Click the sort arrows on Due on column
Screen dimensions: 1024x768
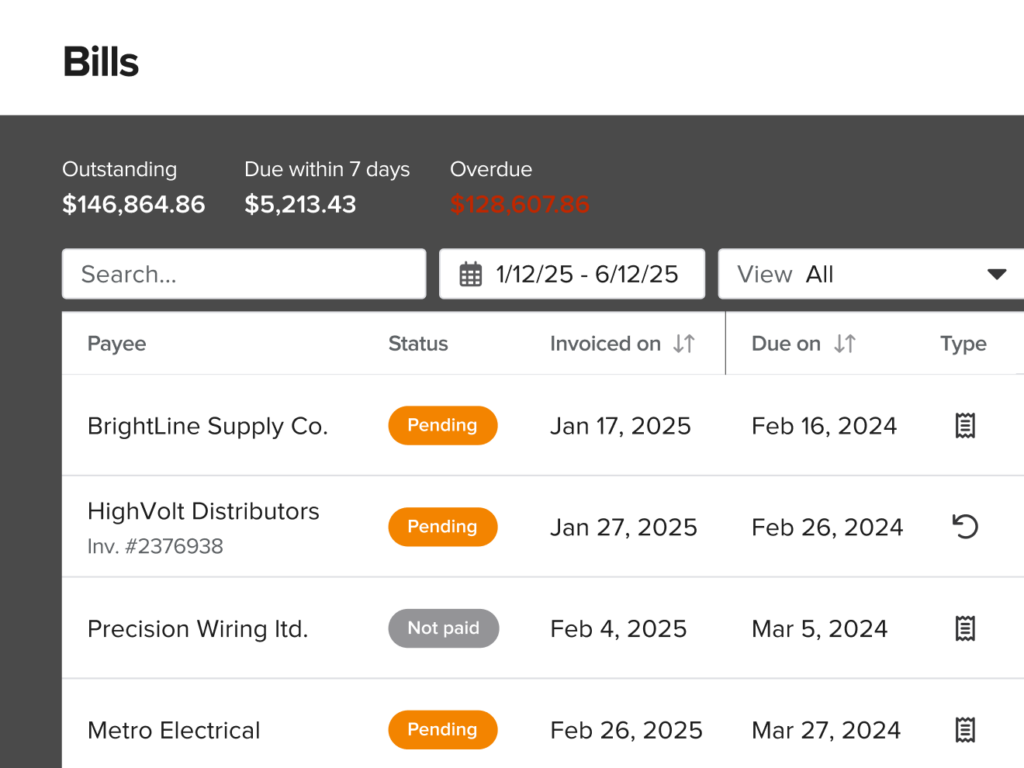tap(845, 343)
